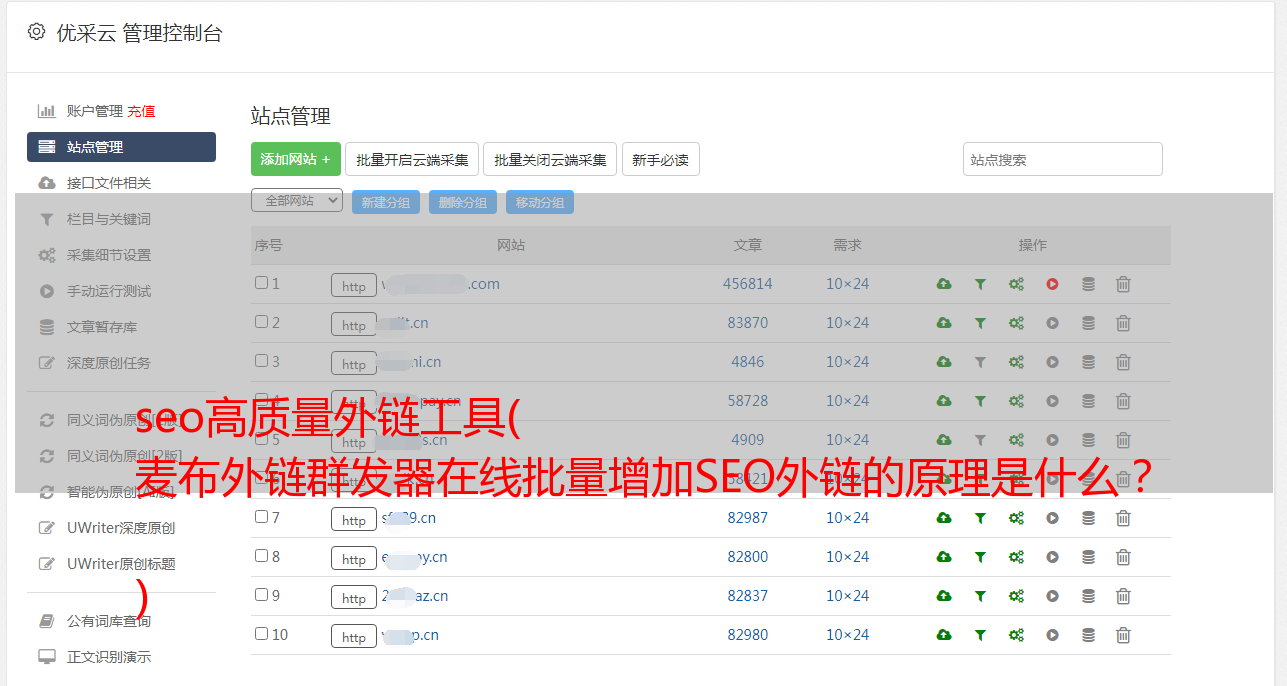
Task: Click 批量开启云端采集 button
Action: 412,159
